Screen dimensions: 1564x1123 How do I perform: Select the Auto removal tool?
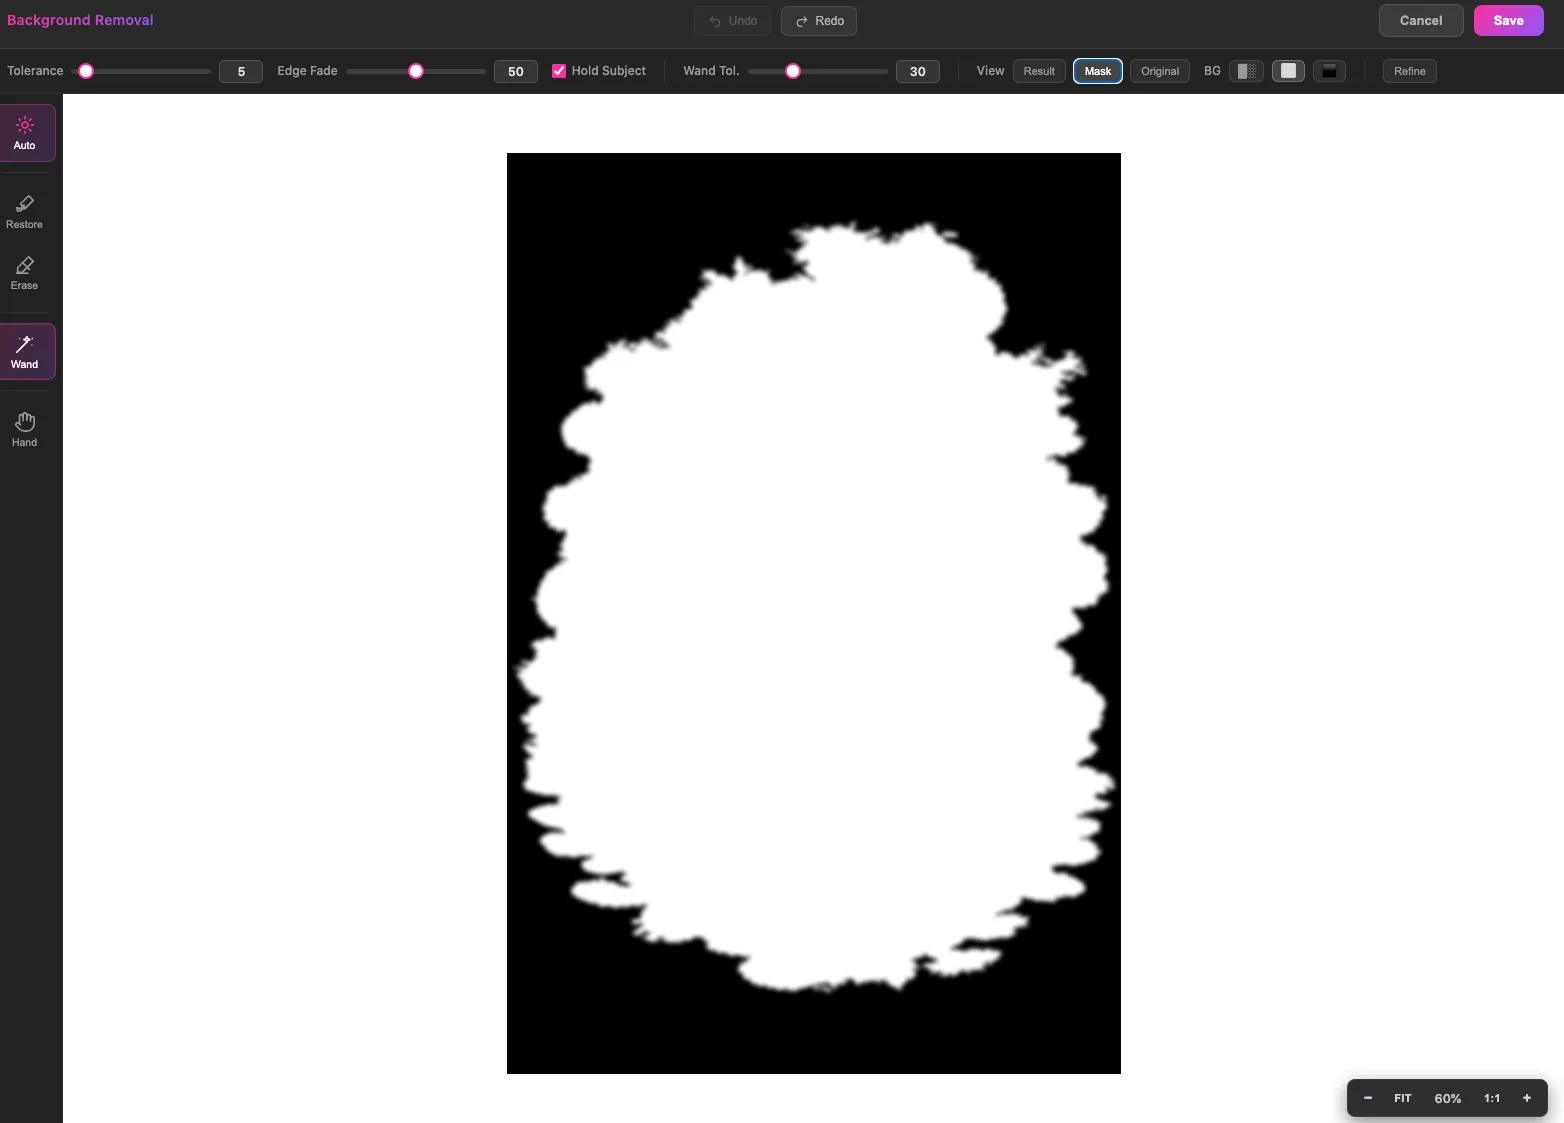(25, 133)
